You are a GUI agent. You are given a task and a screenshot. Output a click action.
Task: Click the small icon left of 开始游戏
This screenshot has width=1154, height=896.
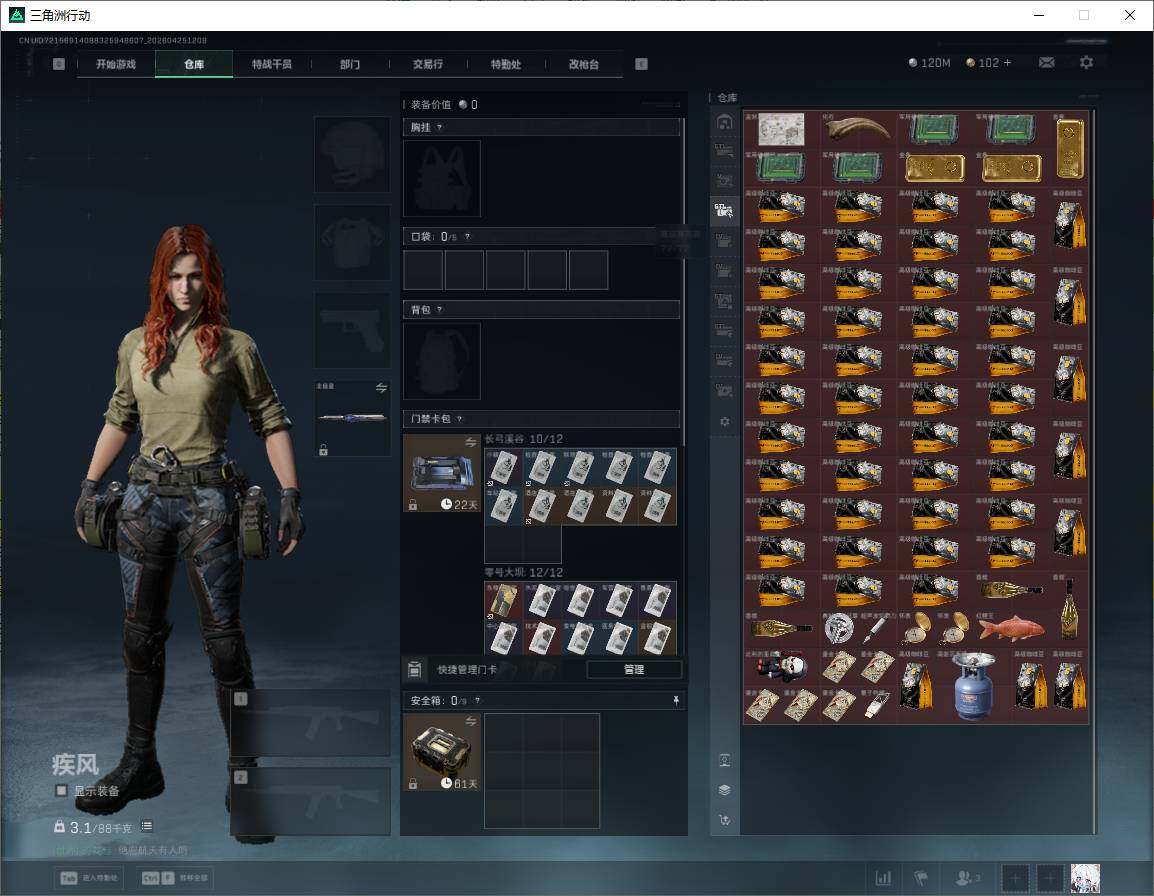59,64
